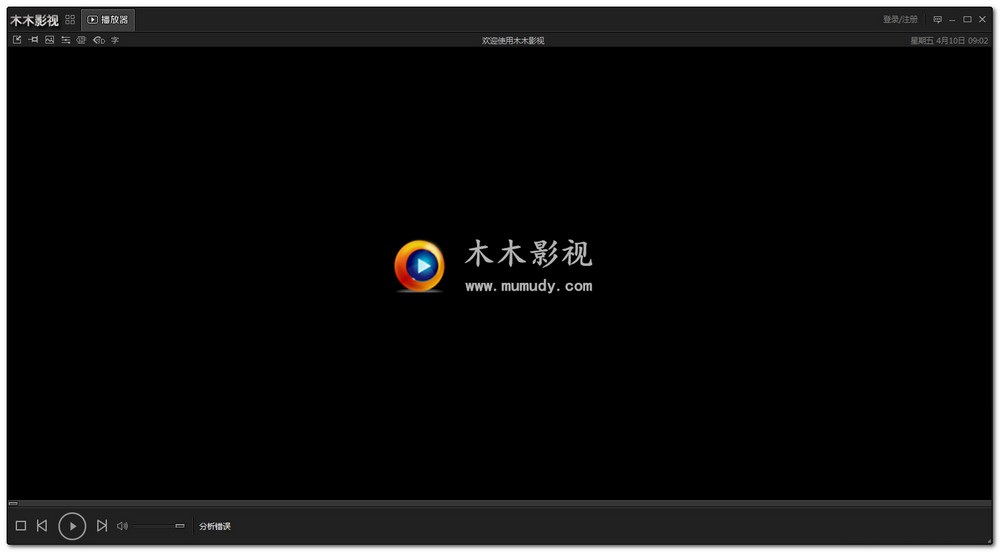Click the orange play logo in center
Screen dimensions: 1000x552
pos(420,266)
